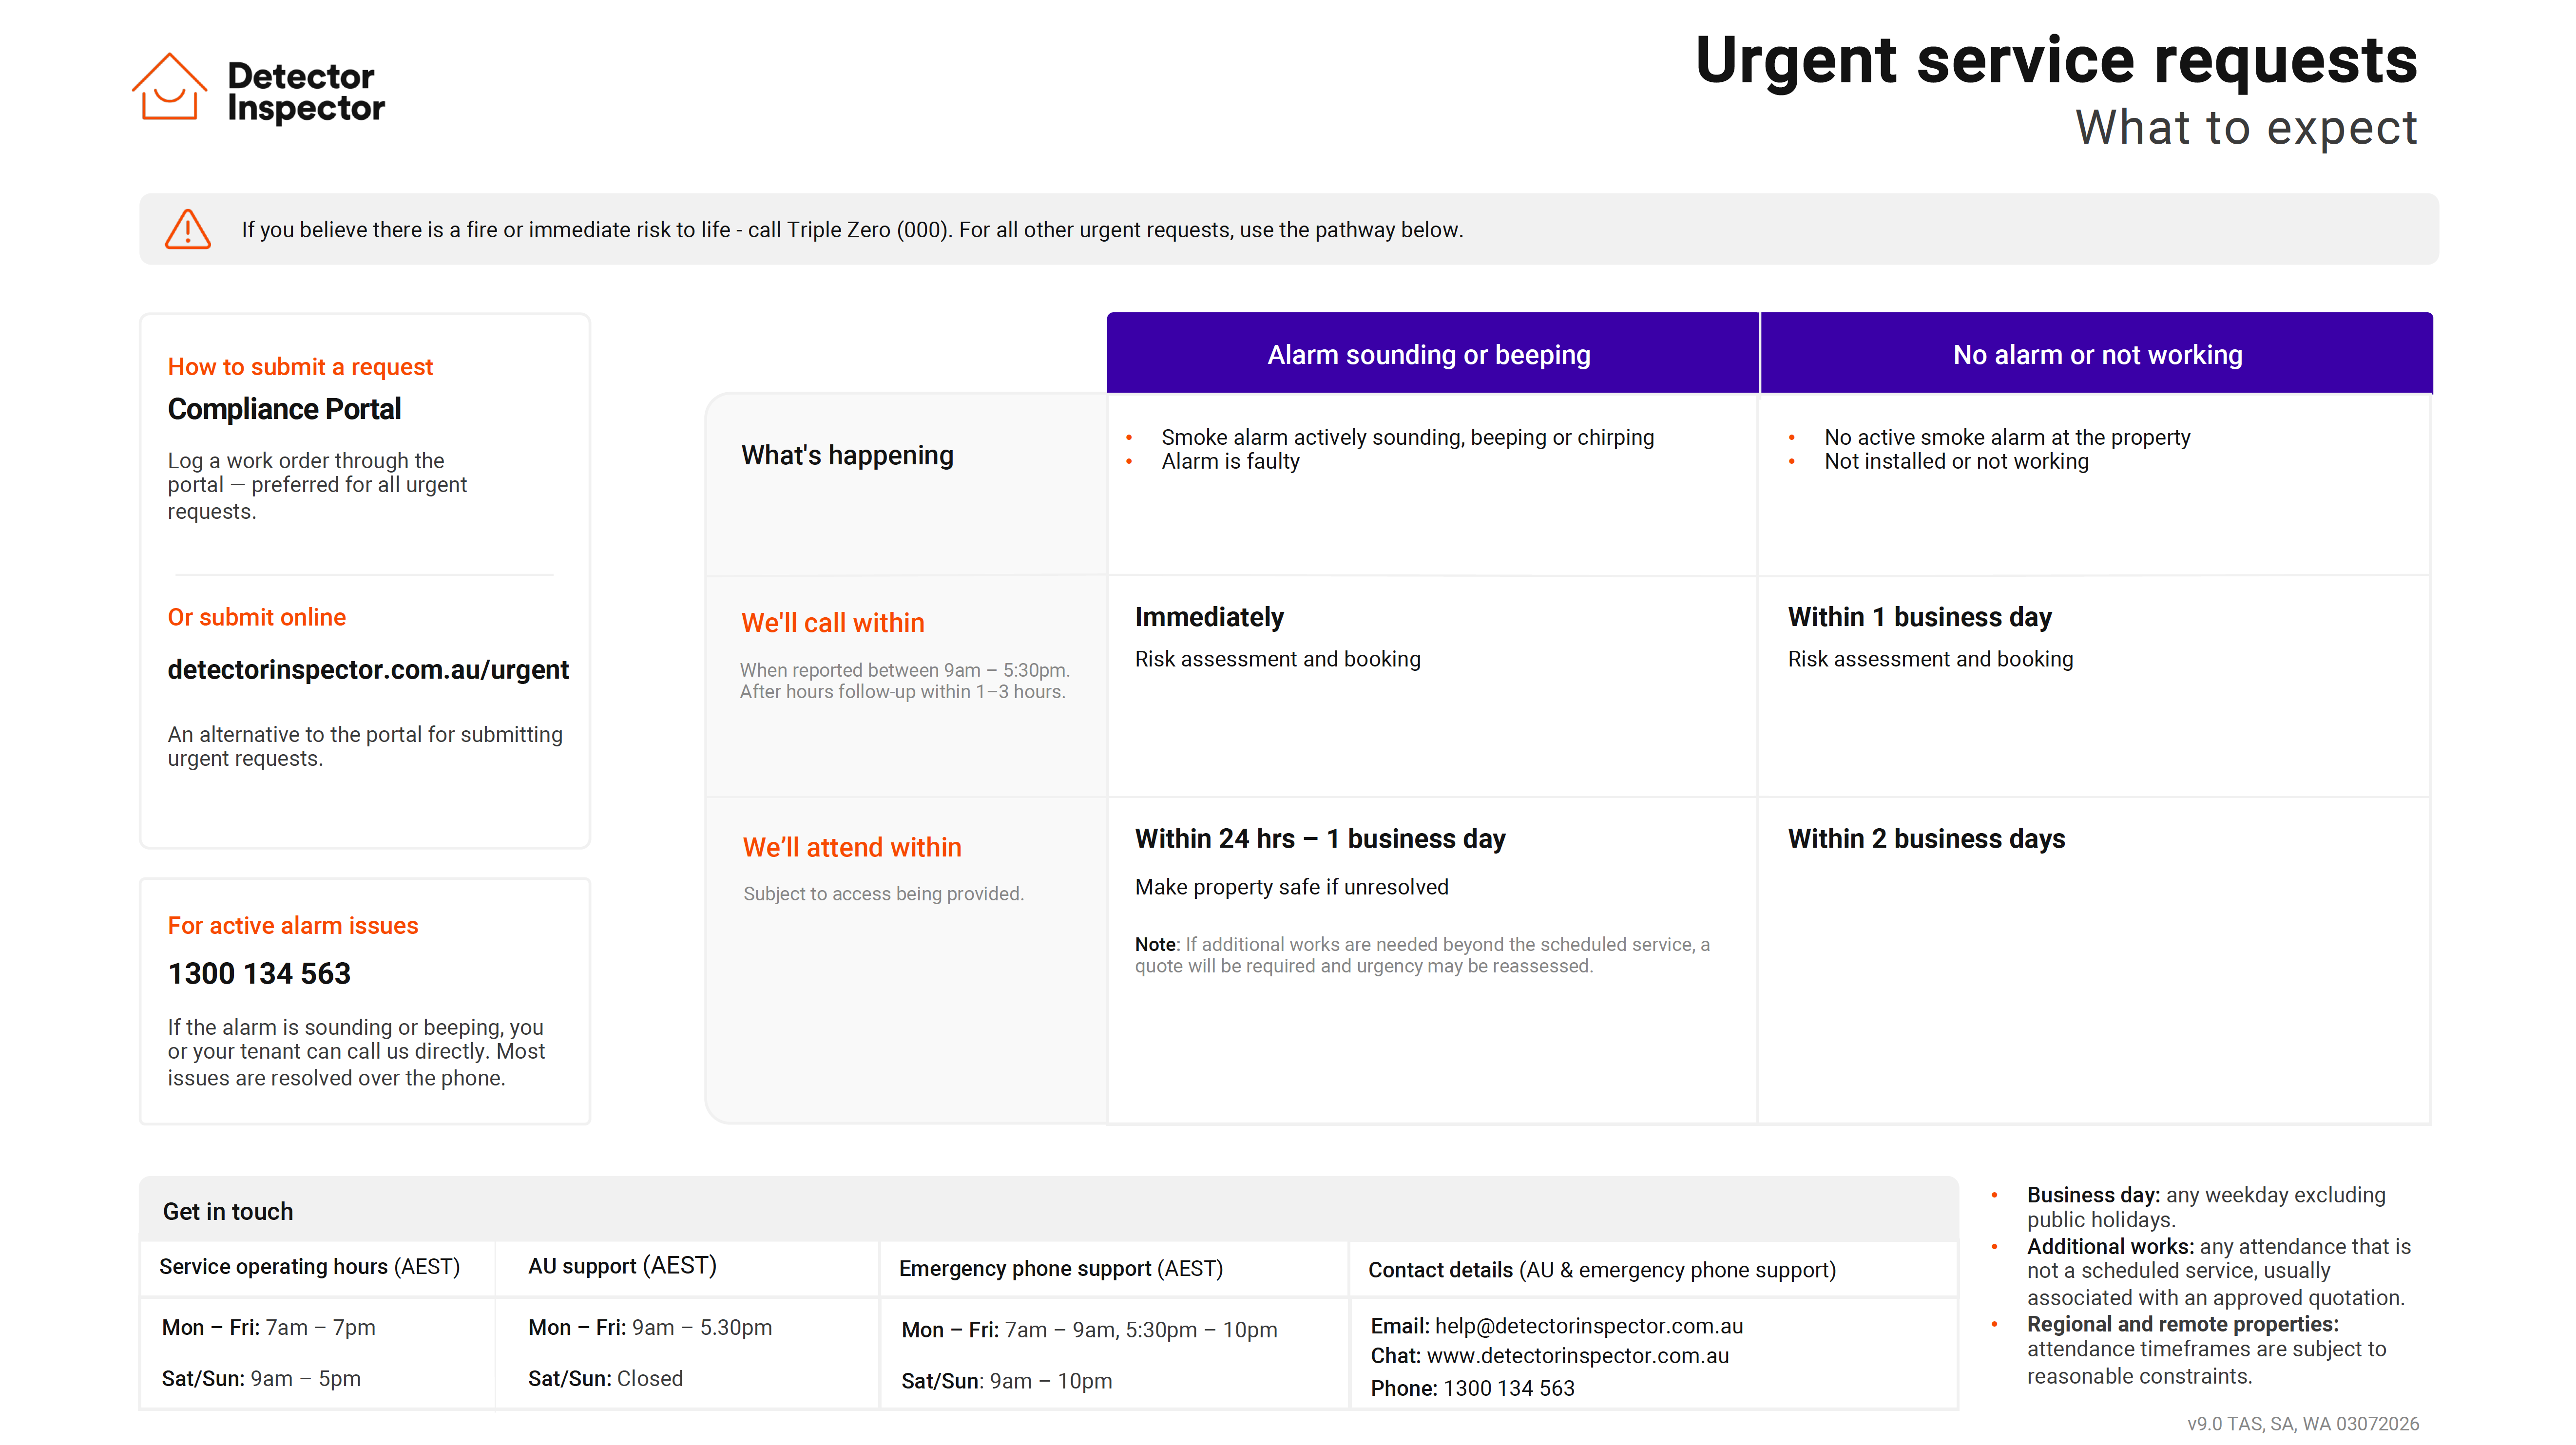This screenshot has height=1445, width=2576.
Task: Click the Detector Inspector house logo icon
Action: coord(169,87)
